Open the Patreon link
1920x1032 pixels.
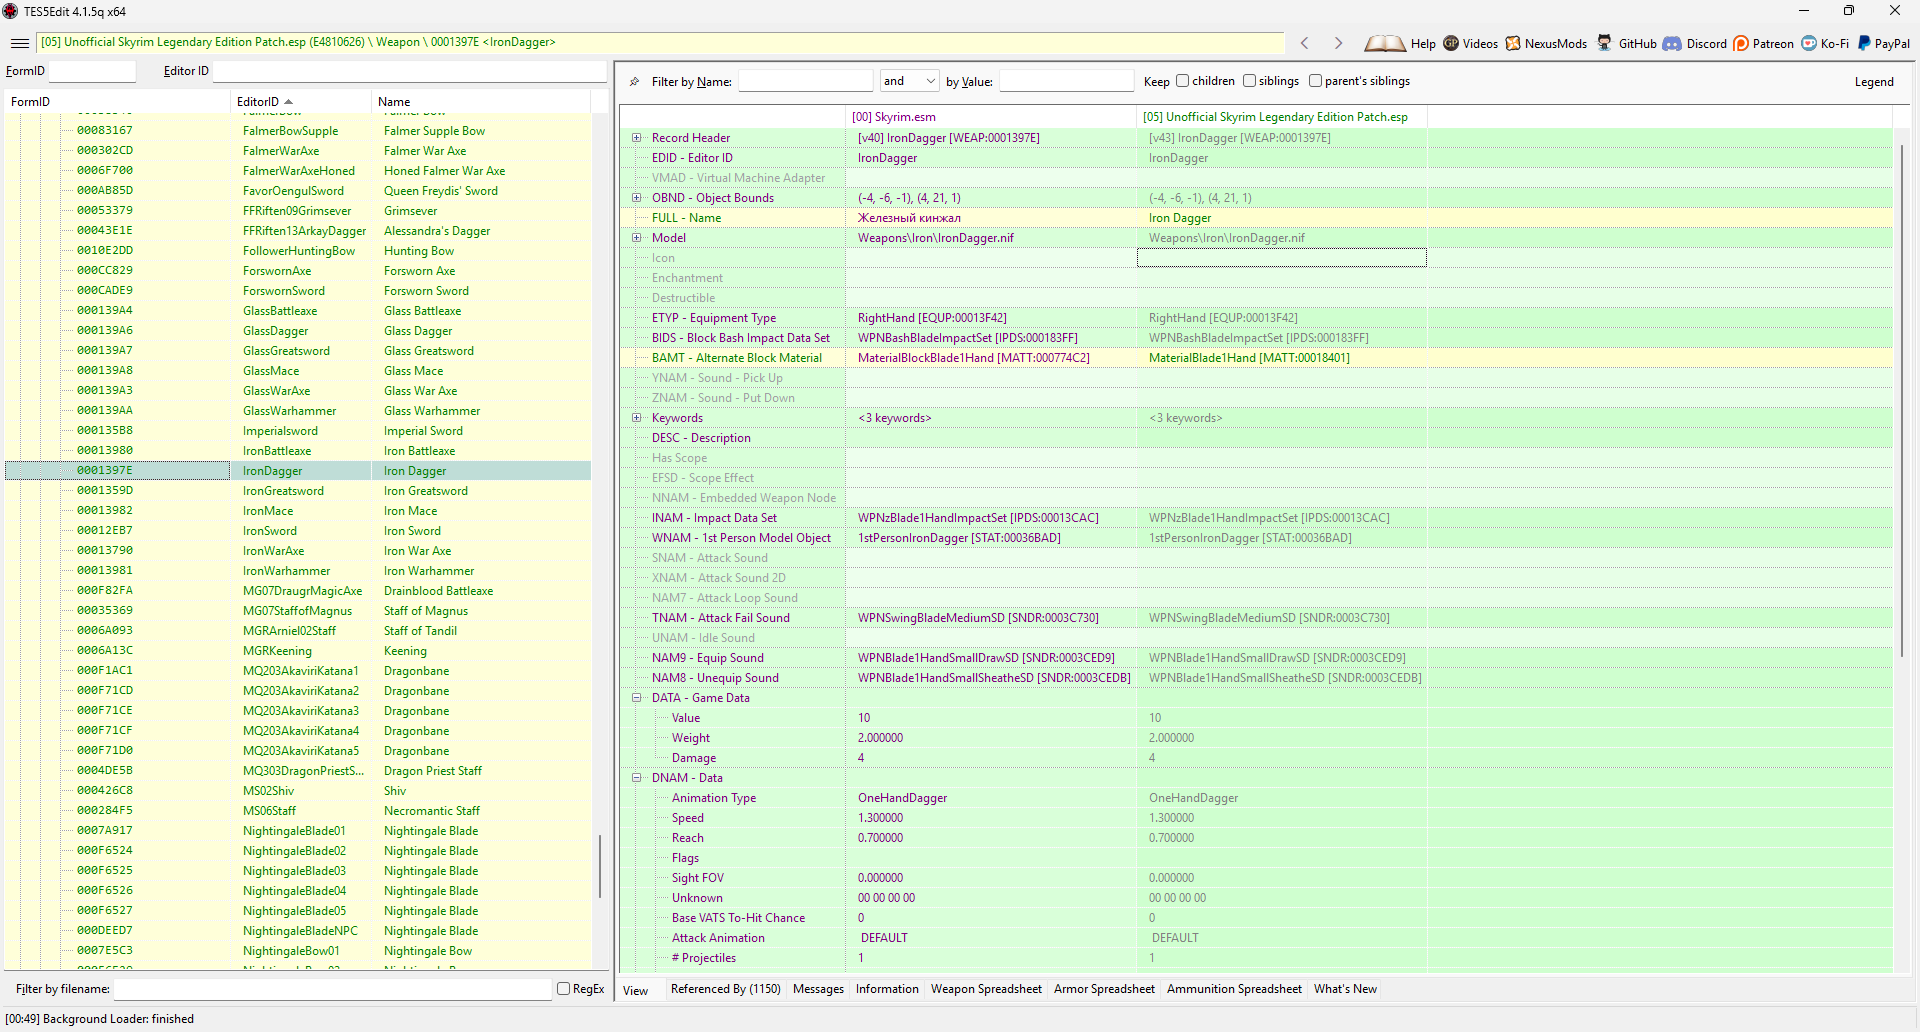click(1764, 43)
